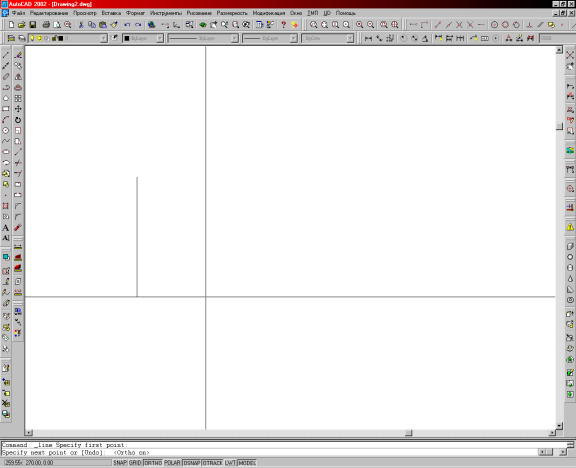Open the Help question mark icon
This screenshot has height=468, width=576.
tap(283, 25)
